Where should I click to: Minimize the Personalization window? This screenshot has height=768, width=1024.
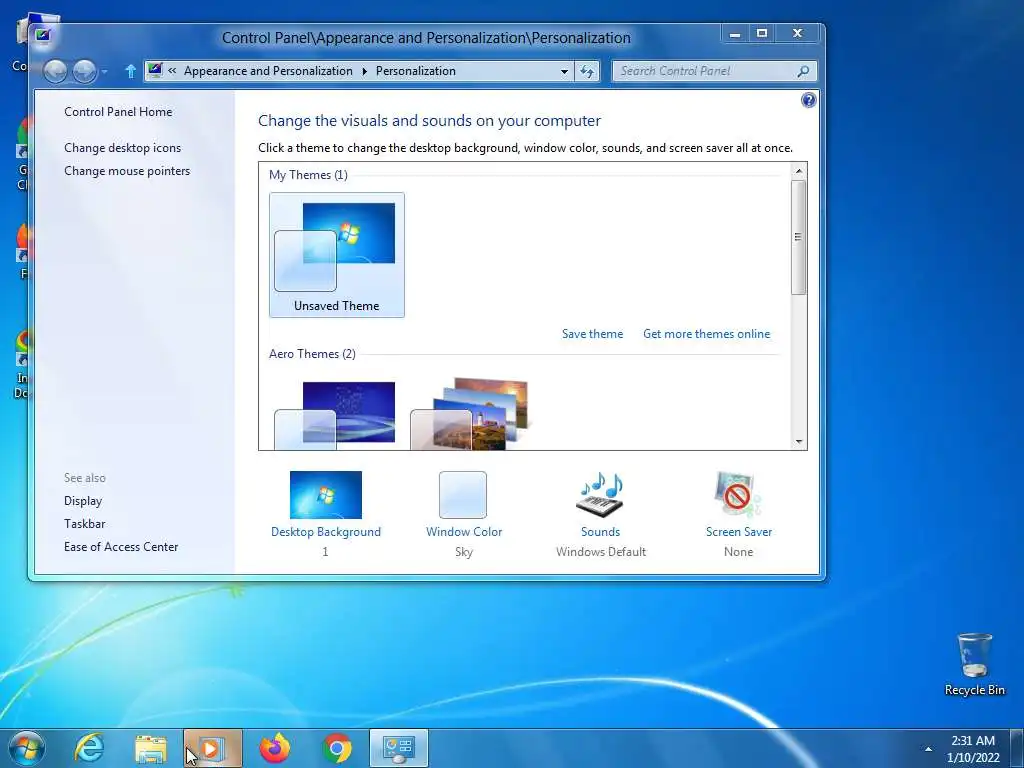pos(735,33)
